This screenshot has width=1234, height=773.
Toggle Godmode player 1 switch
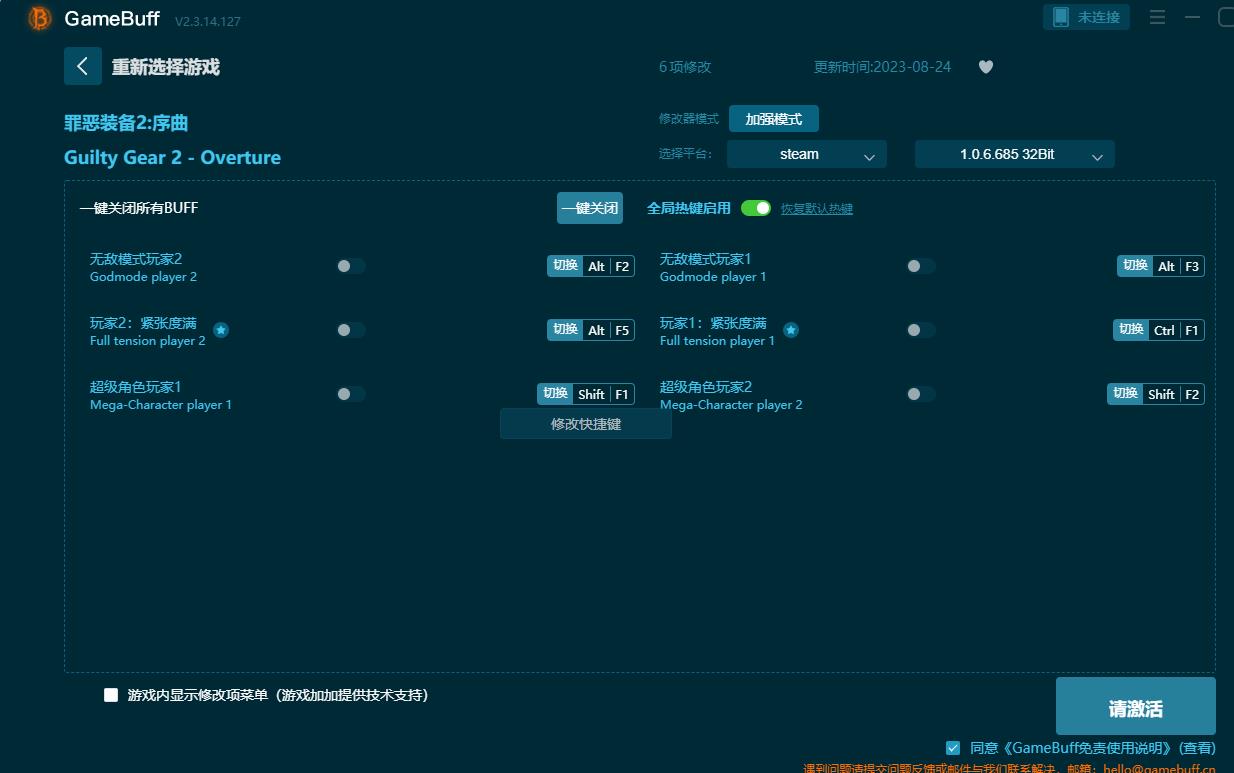[921, 266]
